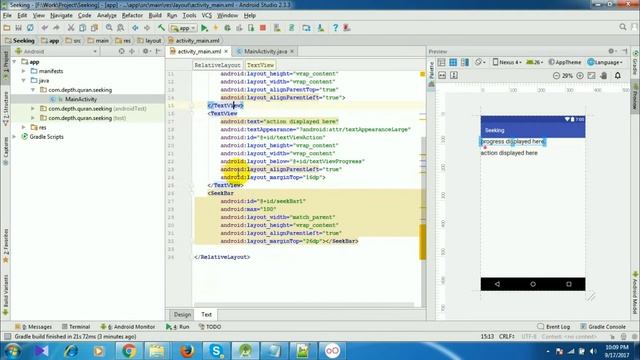This screenshot has height=360, width=640.
Task: Click the red Stop icon
Action: click(x=263, y=28)
